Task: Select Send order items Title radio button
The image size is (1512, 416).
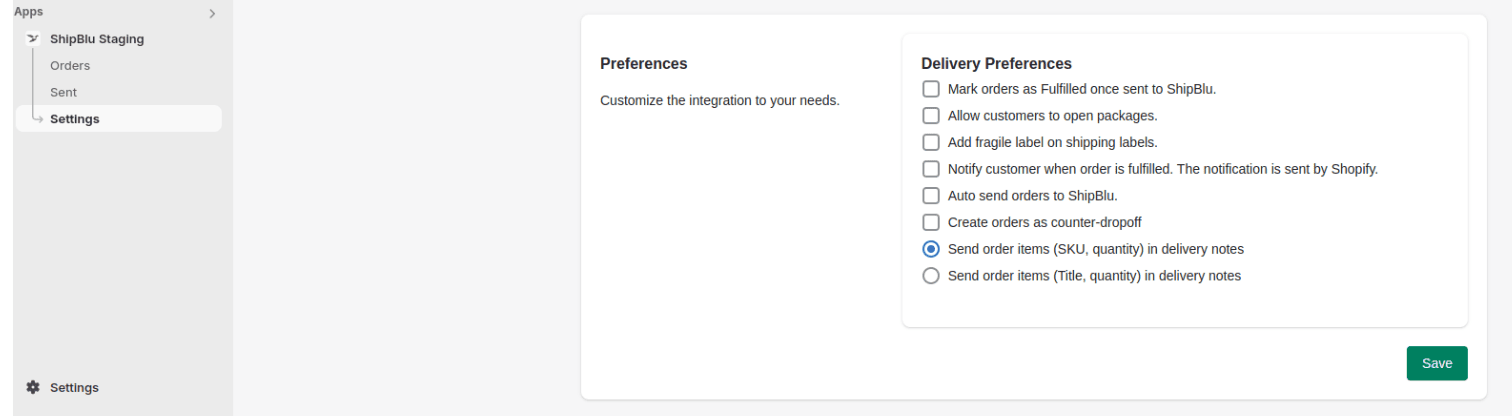Action: coord(931,275)
